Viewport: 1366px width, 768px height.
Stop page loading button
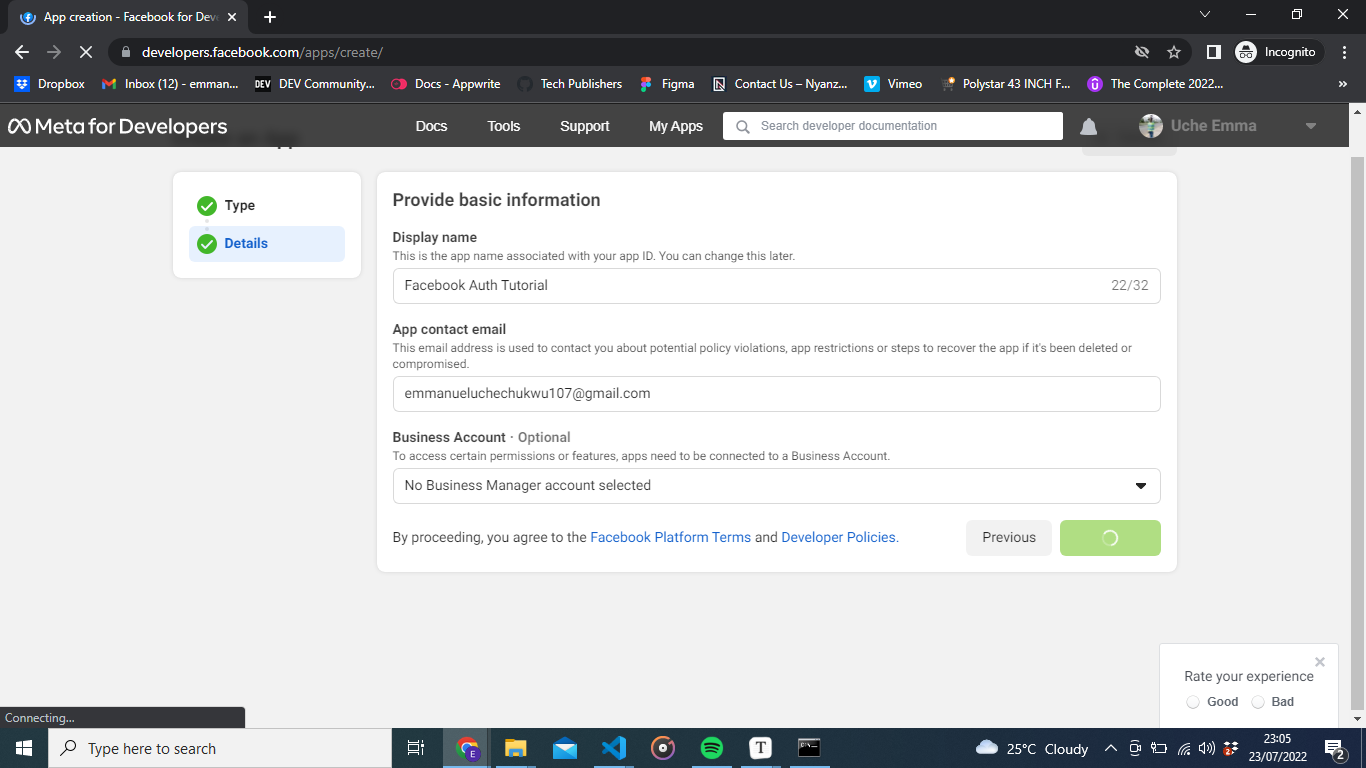(85, 52)
